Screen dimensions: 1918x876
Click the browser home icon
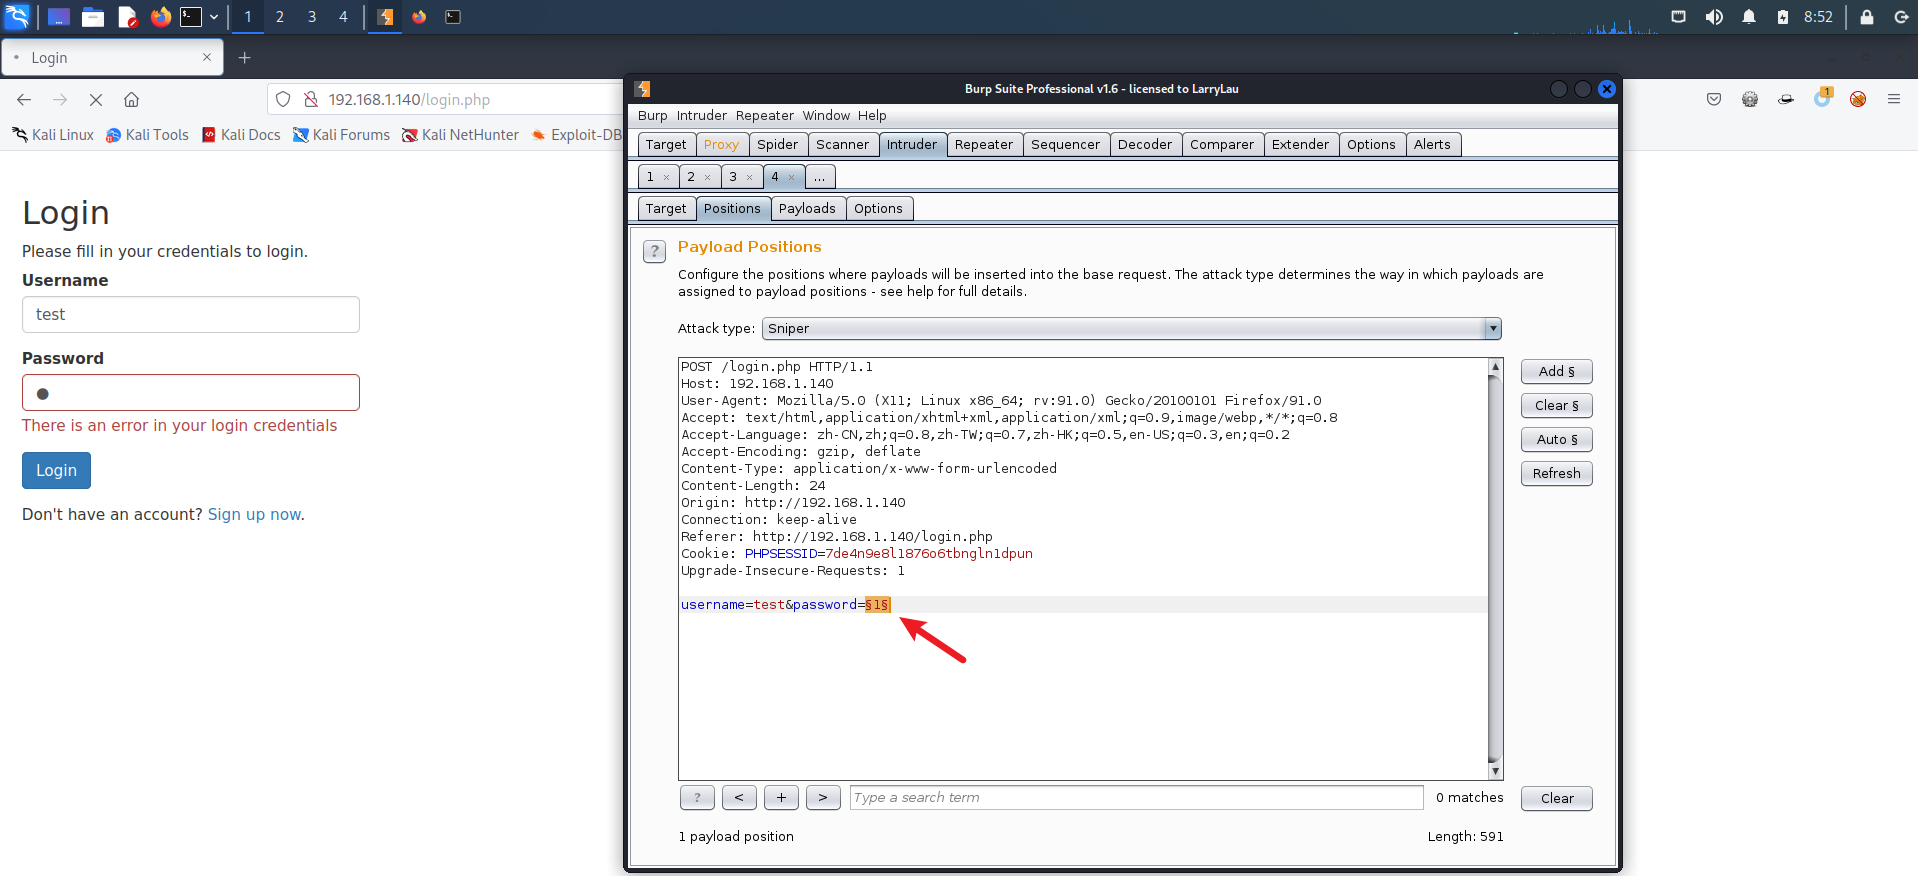pos(131,100)
